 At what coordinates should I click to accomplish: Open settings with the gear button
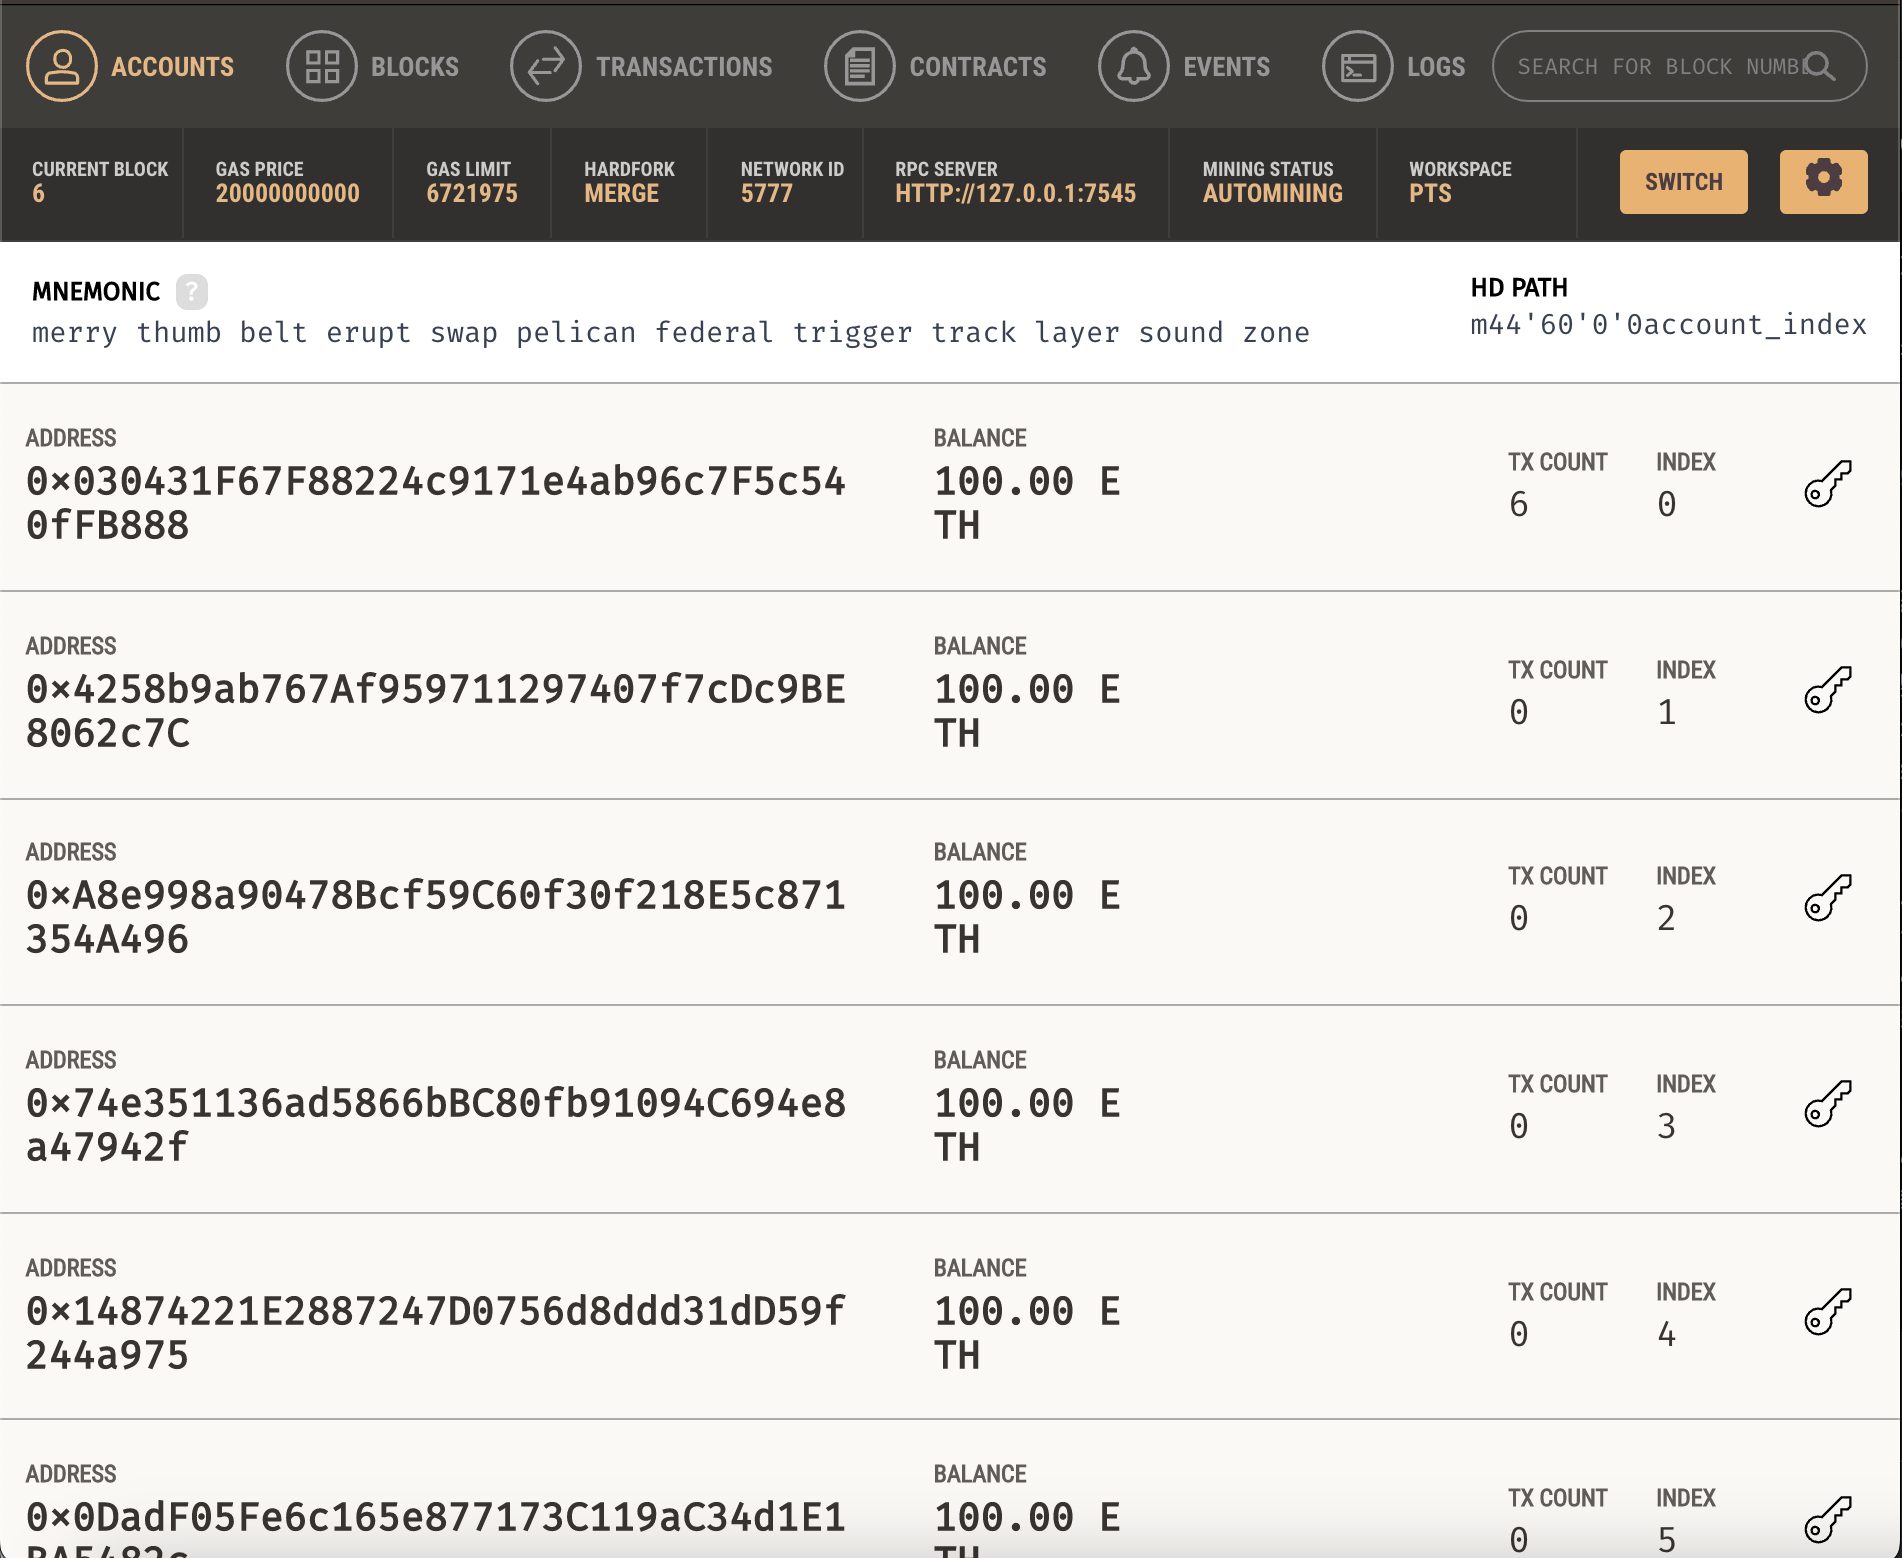(1824, 182)
